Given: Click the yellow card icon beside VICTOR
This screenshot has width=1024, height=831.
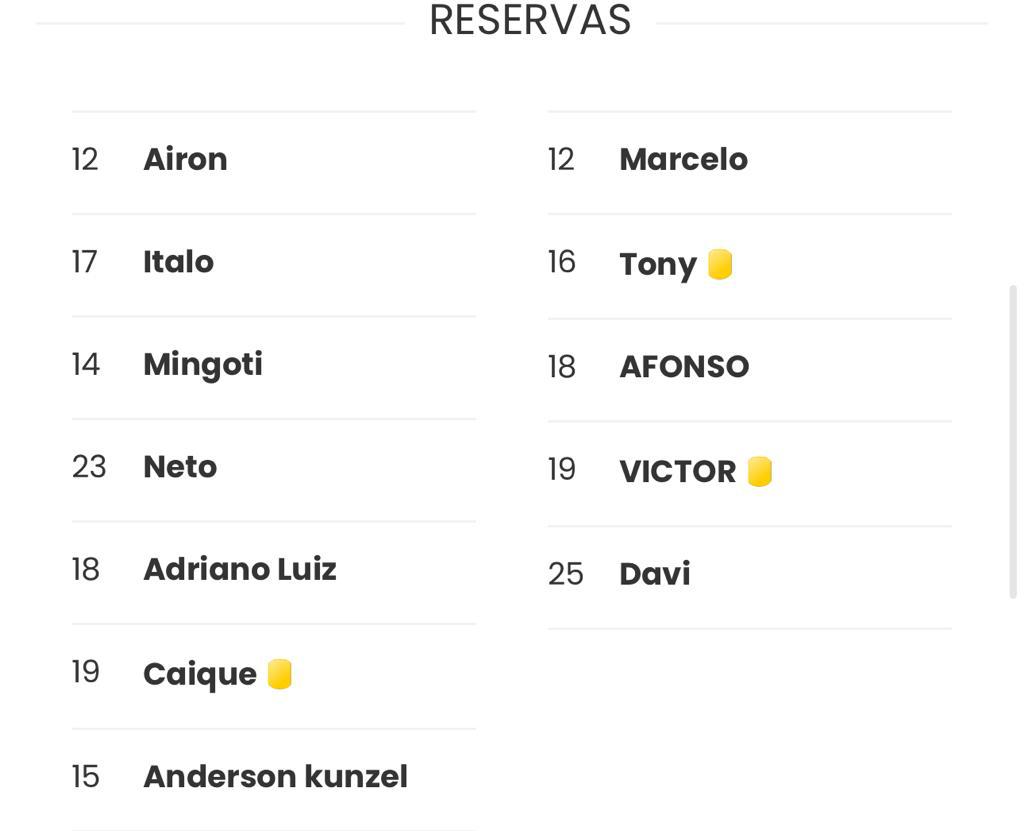Looking at the screenshot, I should click(760, 471).
